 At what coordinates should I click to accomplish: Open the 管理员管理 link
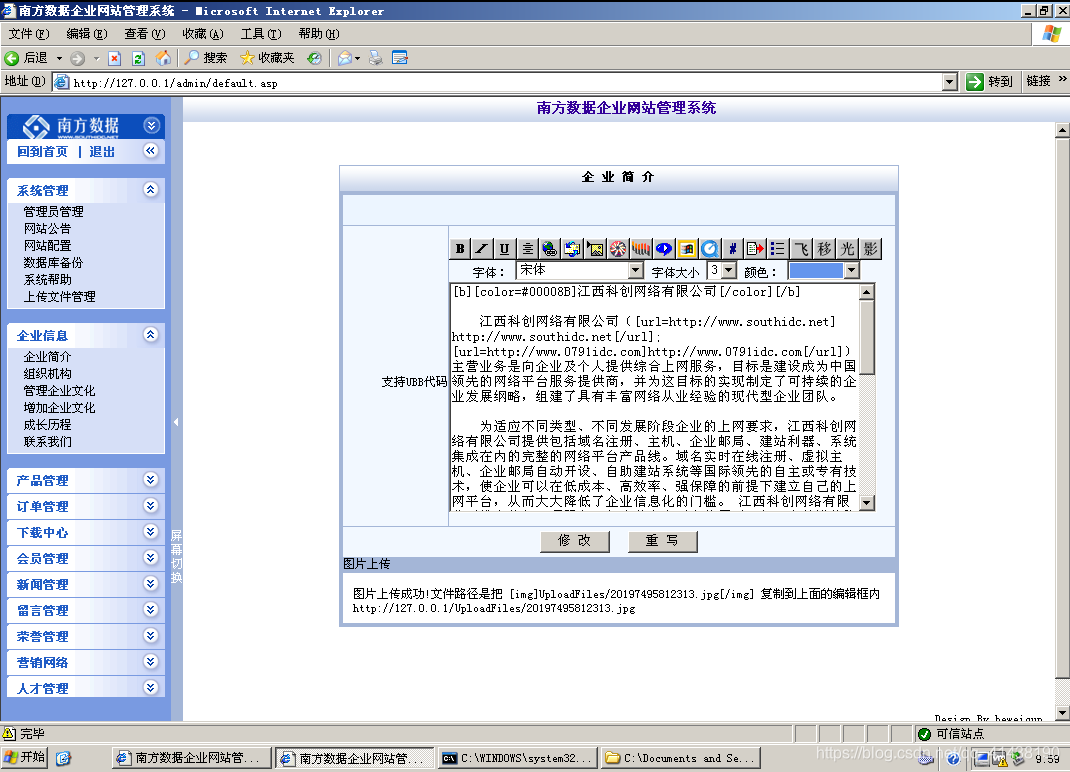pos(53,212)
